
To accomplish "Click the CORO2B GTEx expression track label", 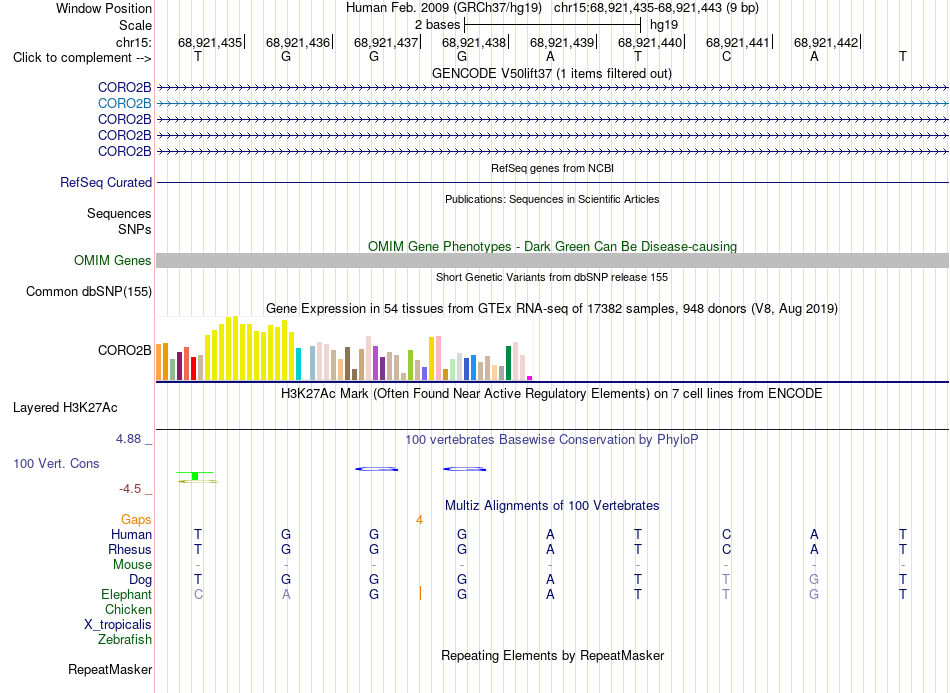I will click(x=124, y=351).
